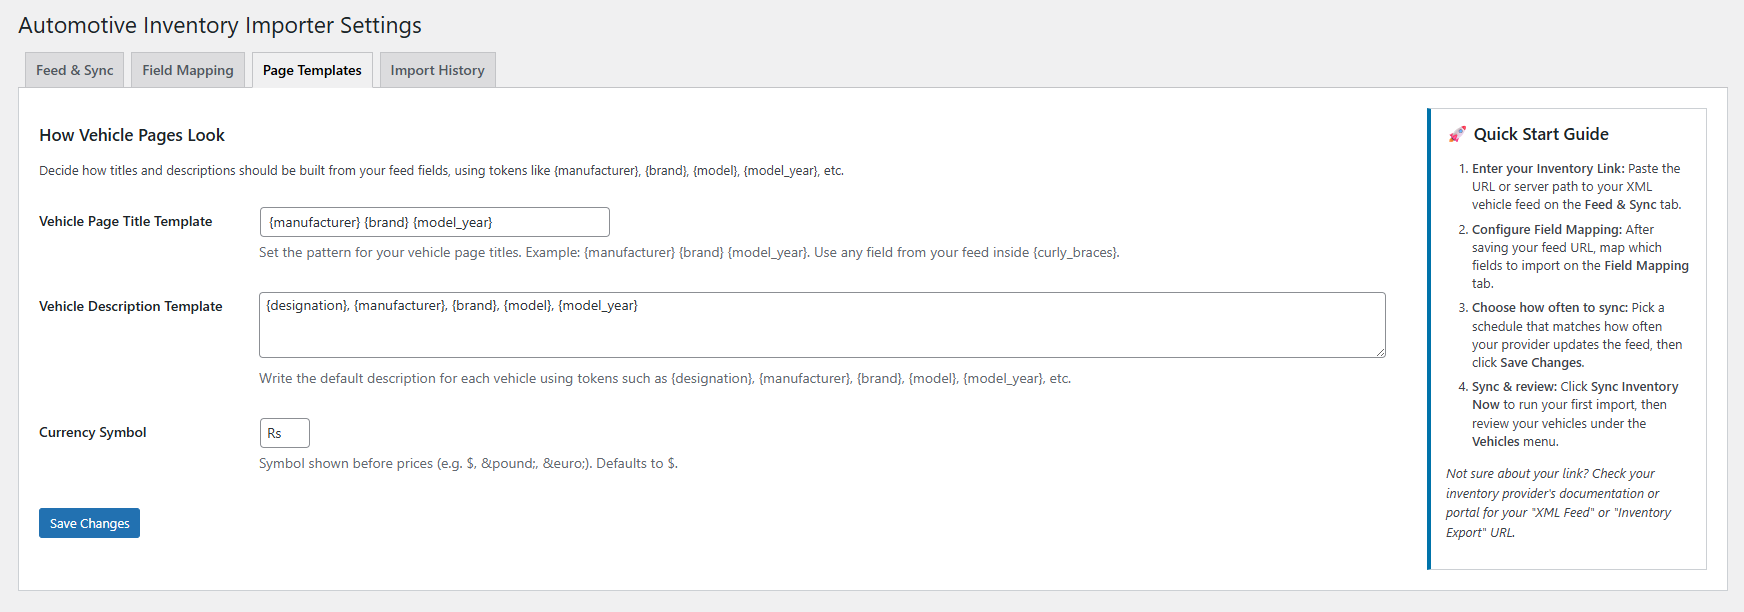This screenshot has height=612, width=1744.
Task: Click 'Configure Field Mapping' guide step
Action: click(1546, 230)
